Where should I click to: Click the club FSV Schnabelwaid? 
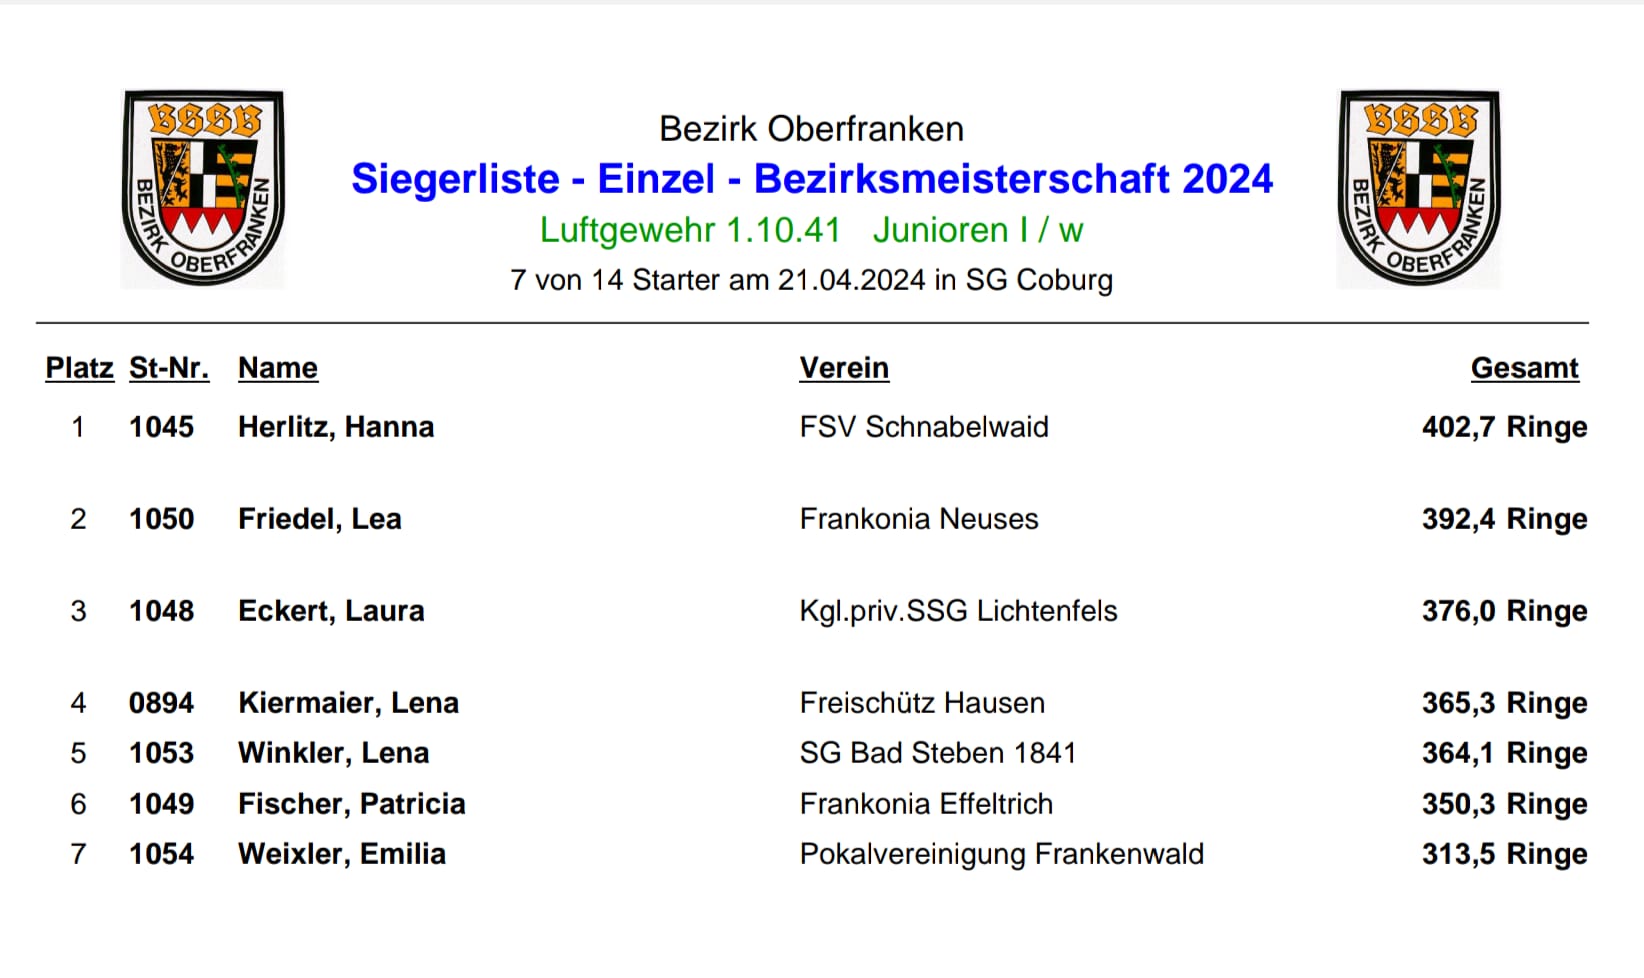coord(924,427)
